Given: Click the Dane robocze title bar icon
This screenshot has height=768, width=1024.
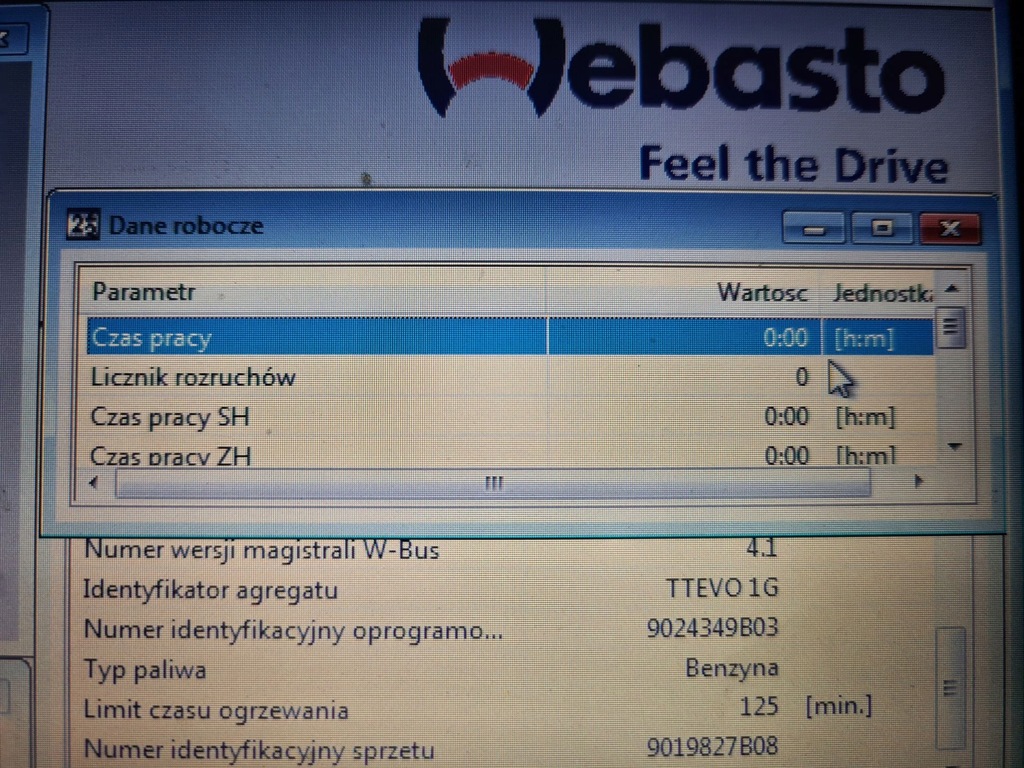Looking at the screenshot, I should point(85,225).
